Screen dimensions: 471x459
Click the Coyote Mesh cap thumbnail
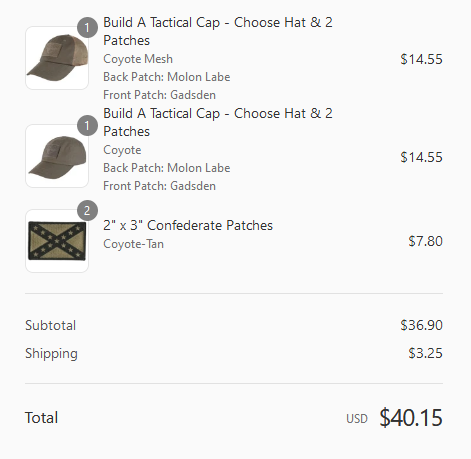57,58
